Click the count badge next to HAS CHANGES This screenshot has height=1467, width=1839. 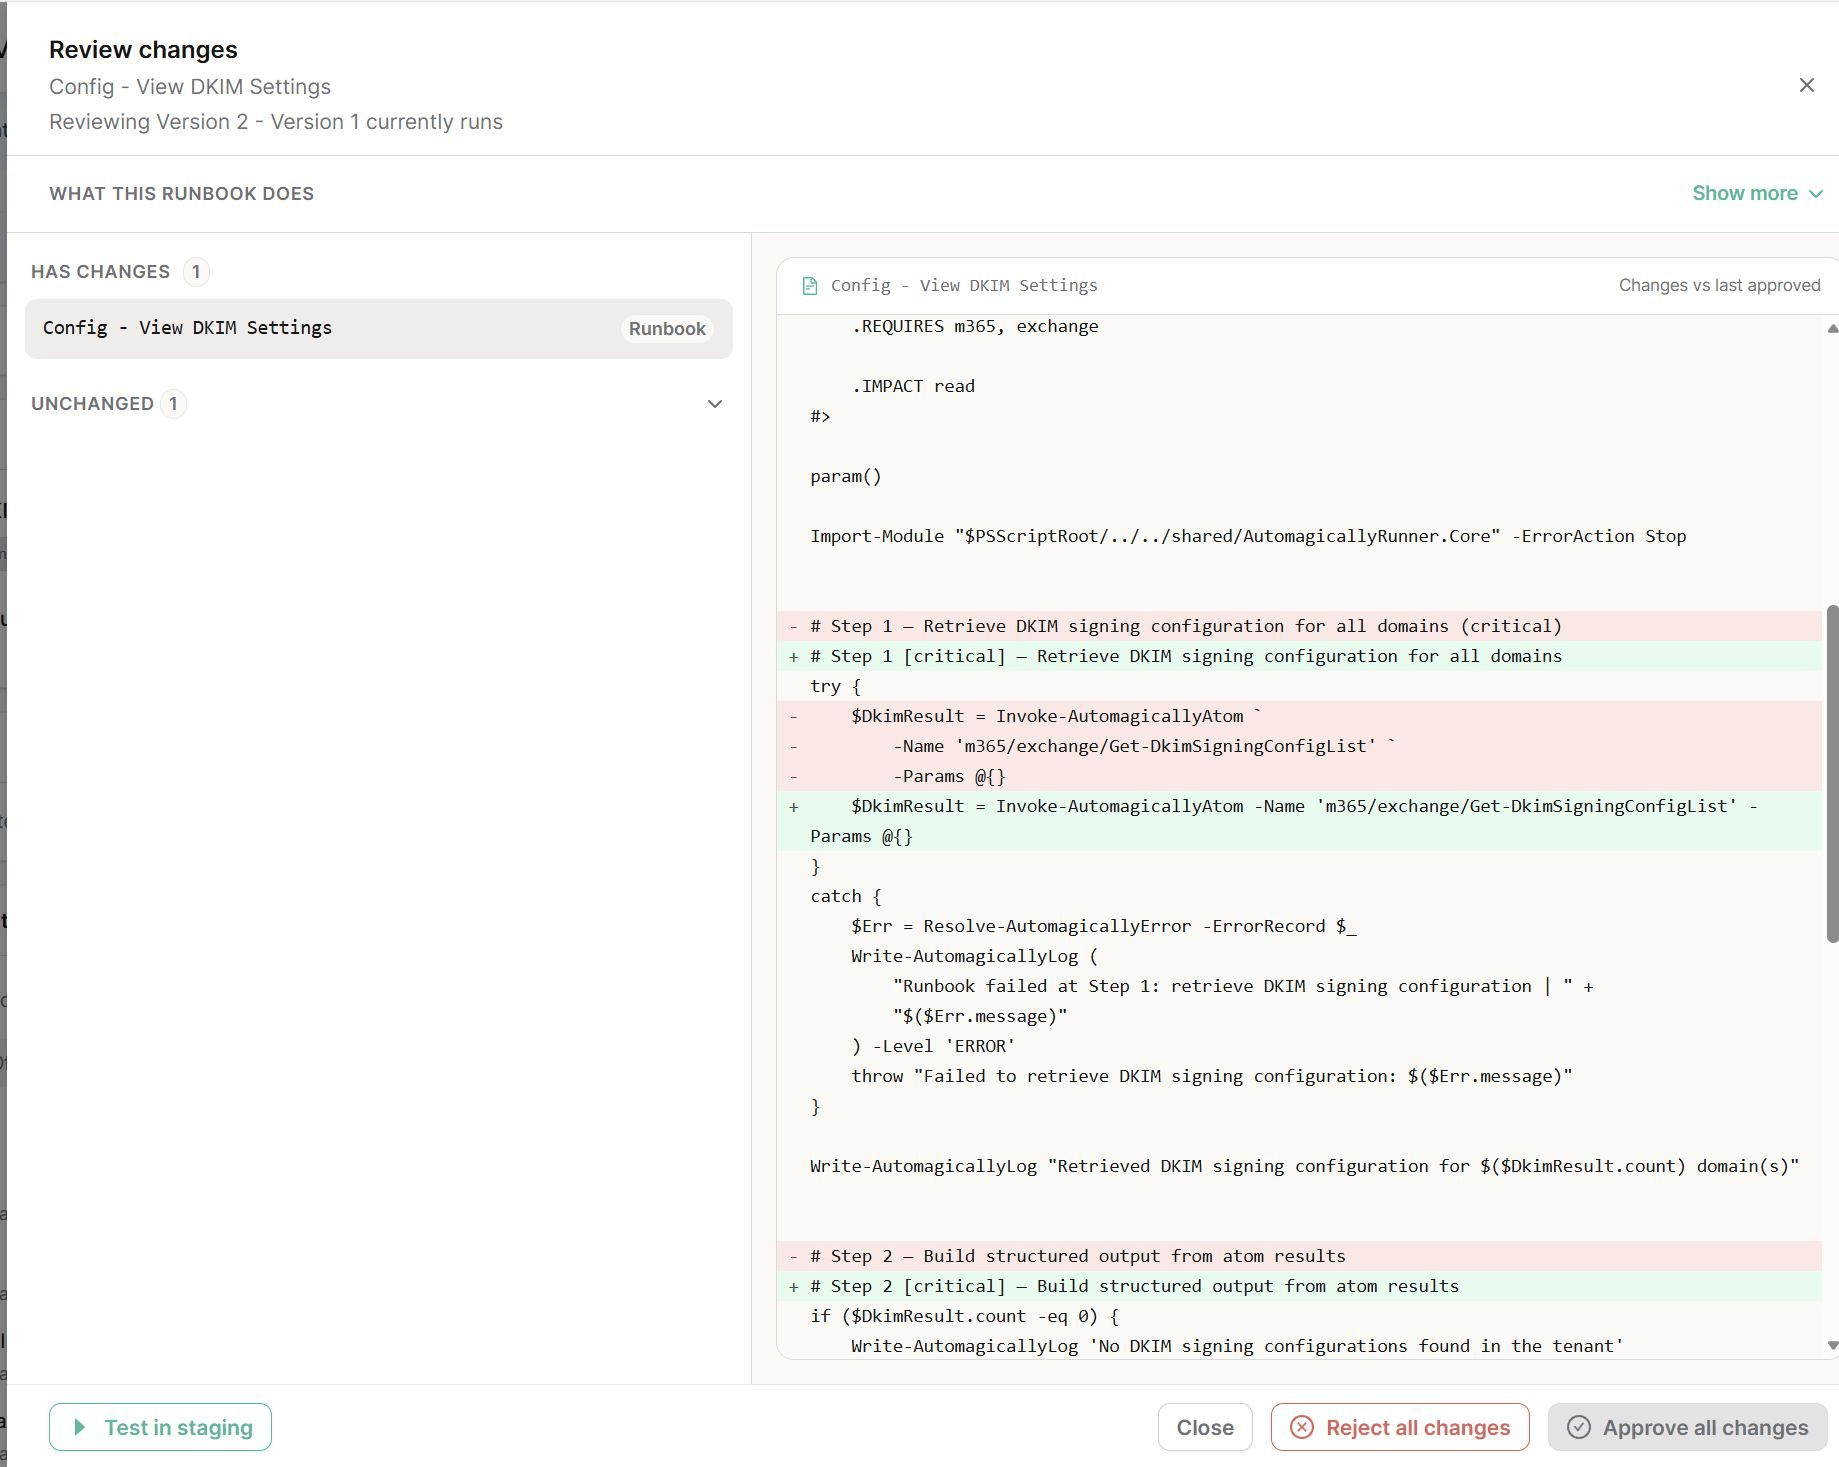click(196, 272)
